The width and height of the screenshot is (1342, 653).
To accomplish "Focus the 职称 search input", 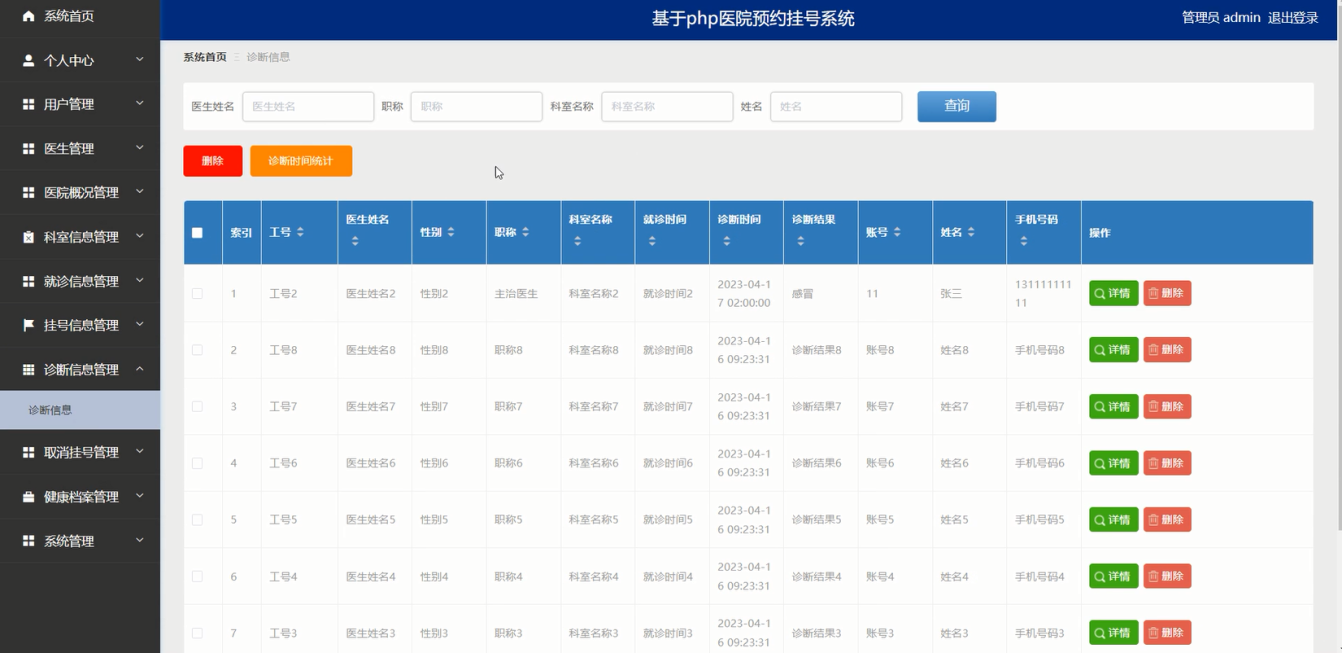I will pos(476,106).
